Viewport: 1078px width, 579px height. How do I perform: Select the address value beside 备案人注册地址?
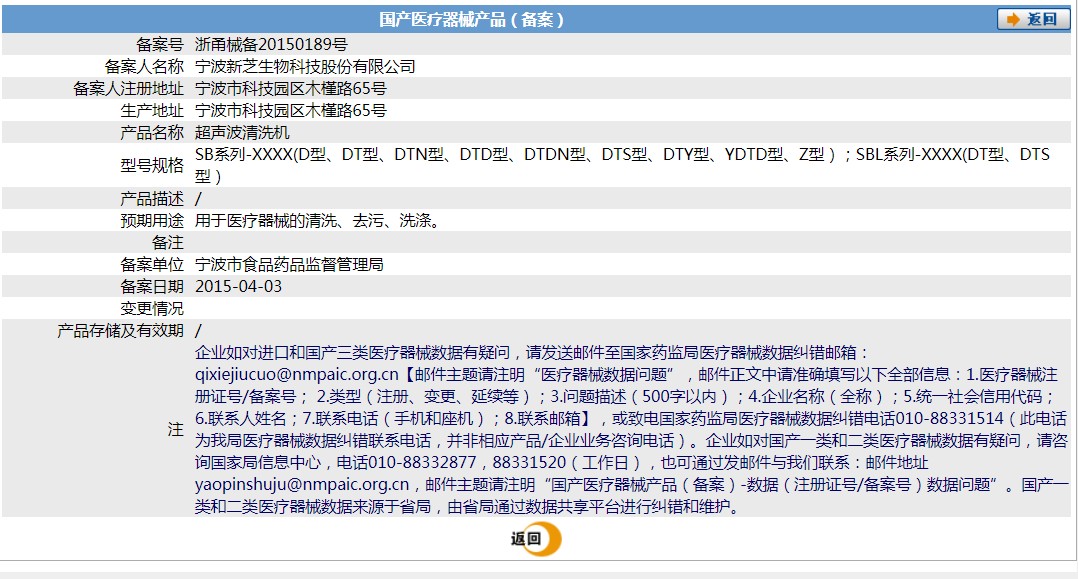click(x=291, y=89)
